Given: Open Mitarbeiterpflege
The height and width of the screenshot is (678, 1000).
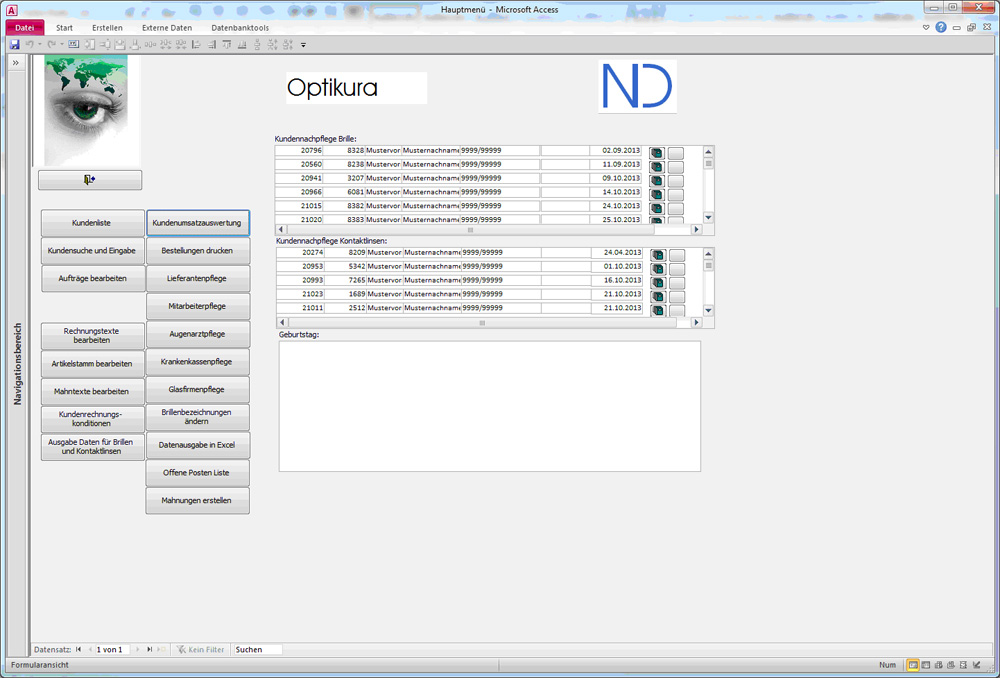Looking at the screenshot, I should pos(198,307).
